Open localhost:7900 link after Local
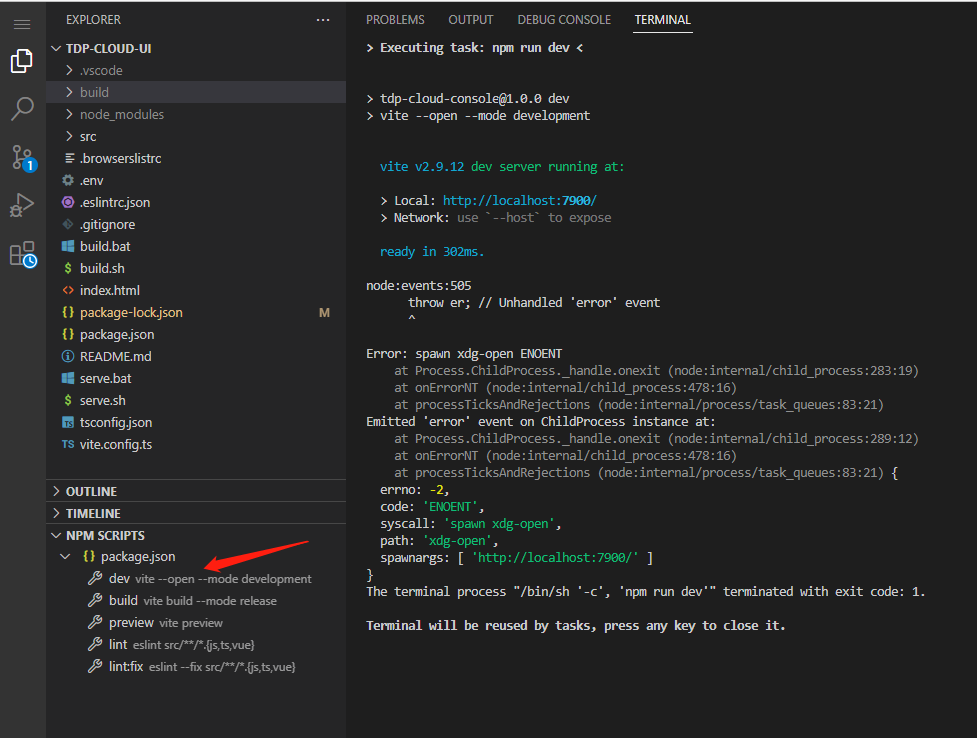Viewport: 977px width, 738px height. 520,201
